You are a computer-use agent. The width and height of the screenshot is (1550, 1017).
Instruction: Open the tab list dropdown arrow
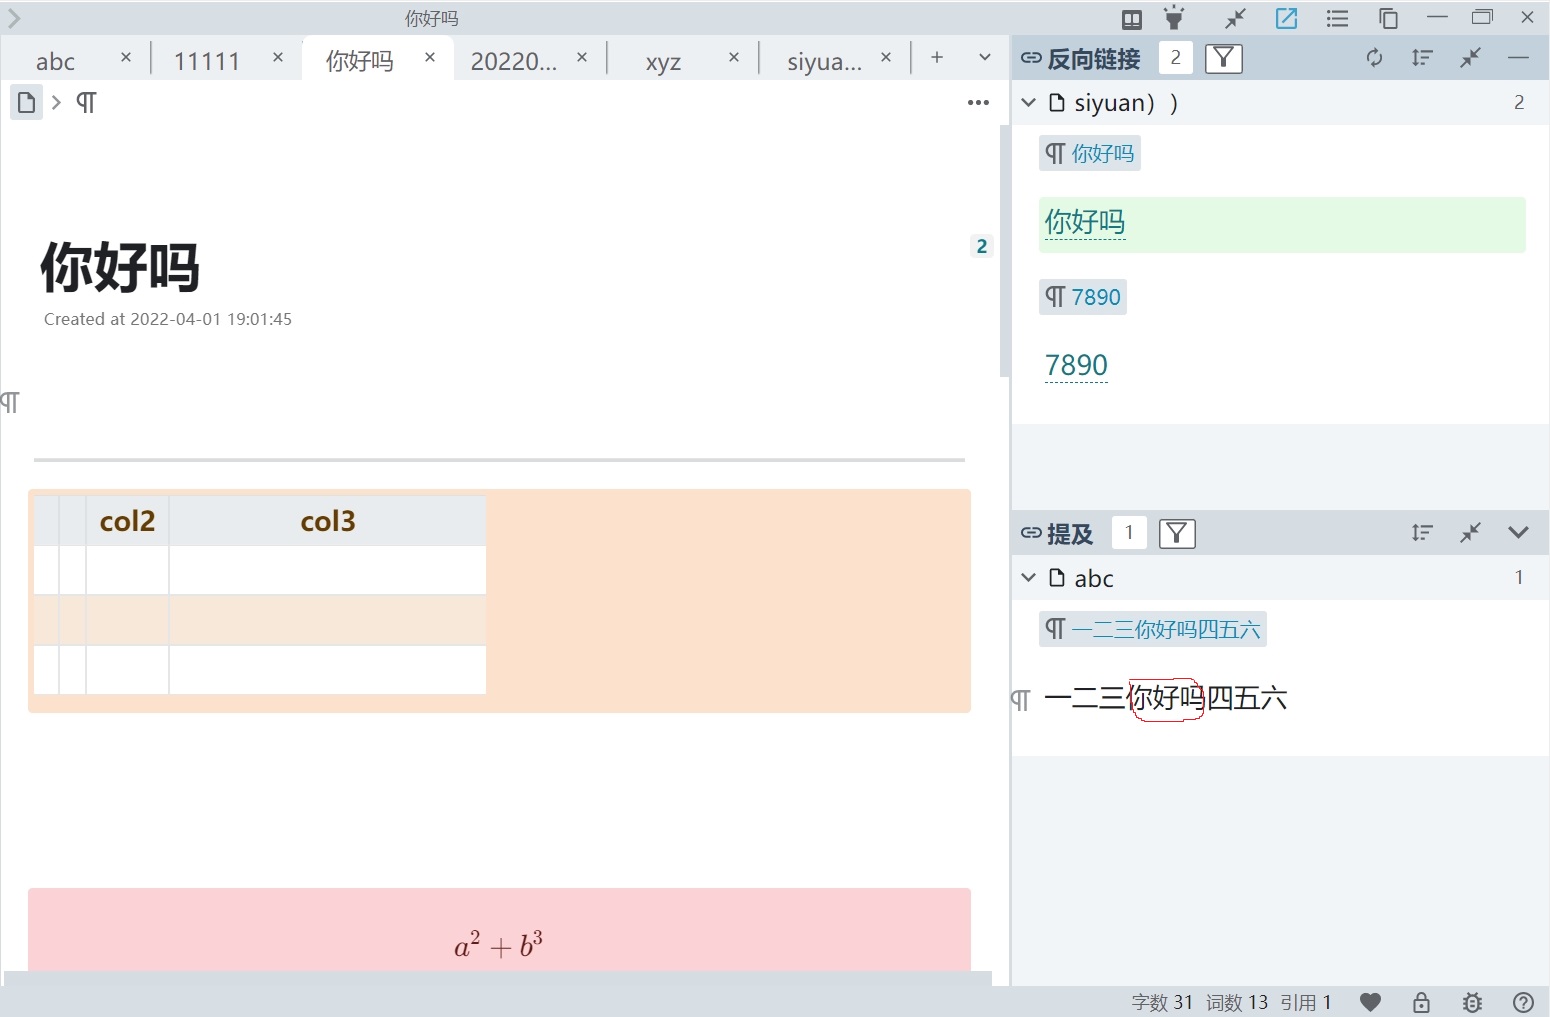[985, 58]
